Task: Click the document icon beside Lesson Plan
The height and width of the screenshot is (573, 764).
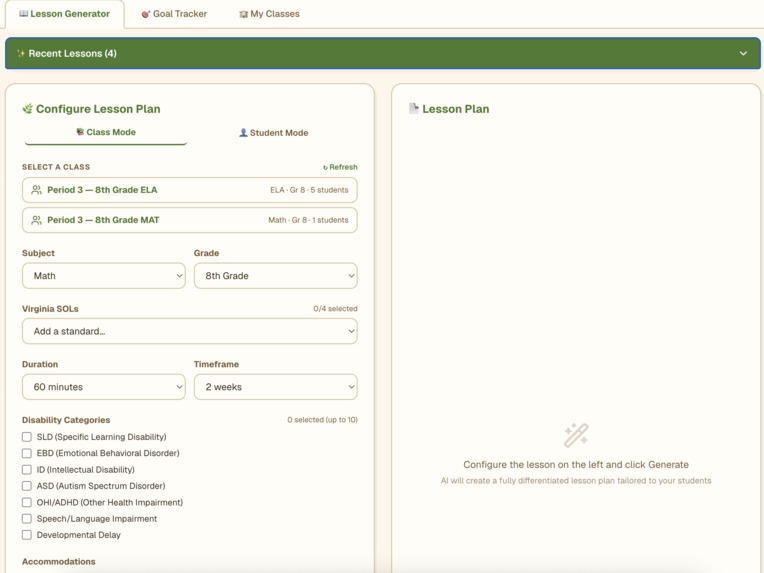Action: [x=414, y=108]
